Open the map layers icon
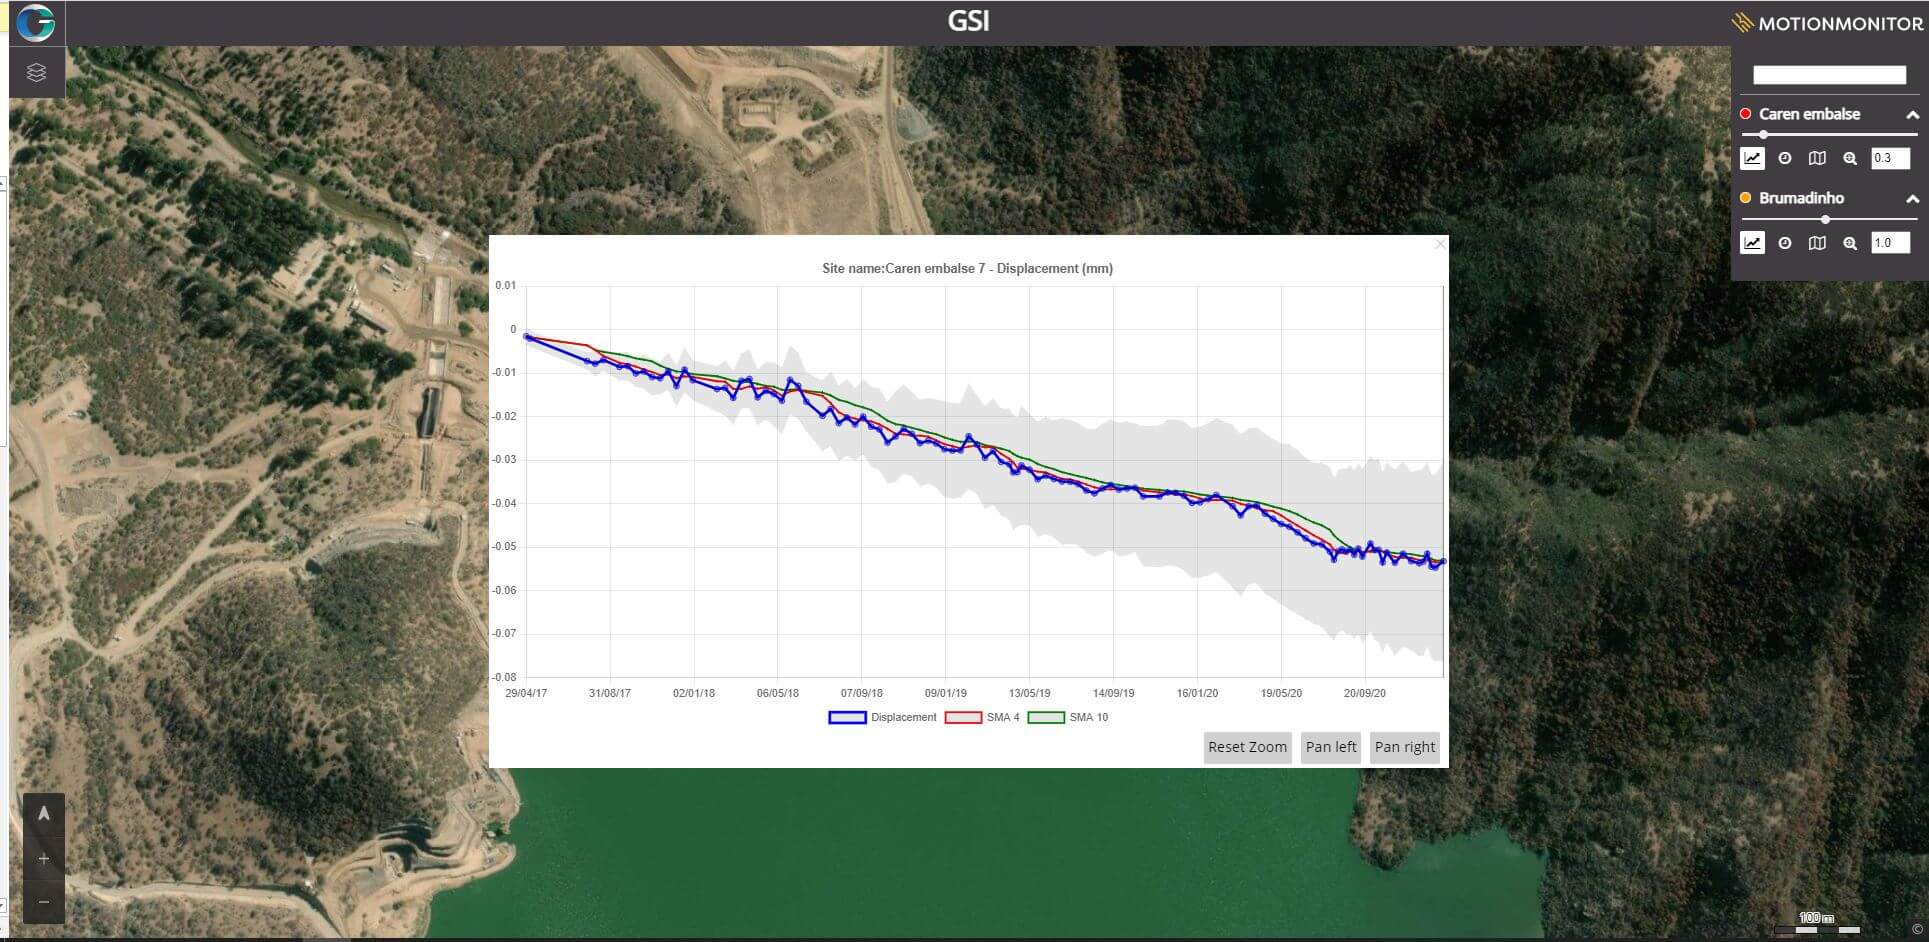1929x942 pixels. pos(37,73)
